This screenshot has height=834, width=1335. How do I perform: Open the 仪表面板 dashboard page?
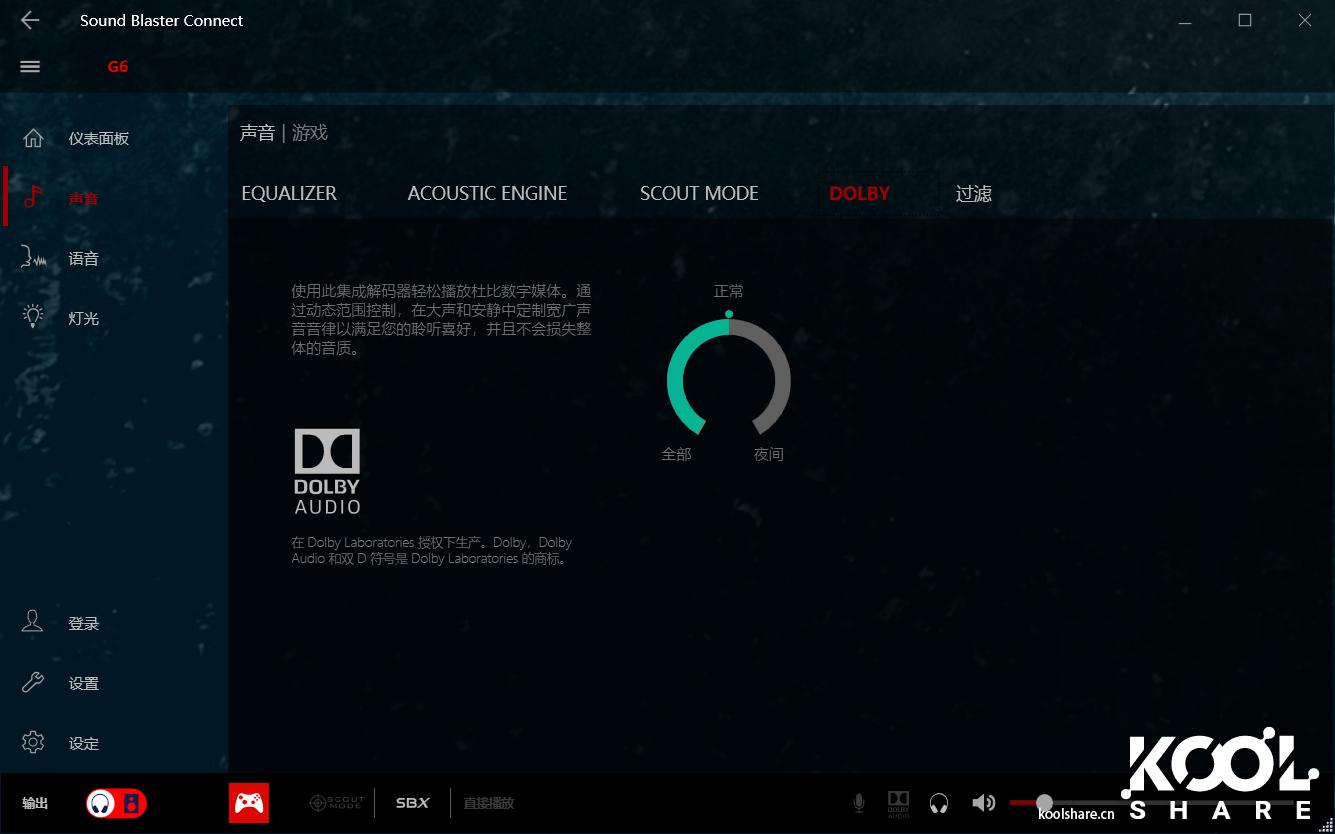[x=98, y=139]
